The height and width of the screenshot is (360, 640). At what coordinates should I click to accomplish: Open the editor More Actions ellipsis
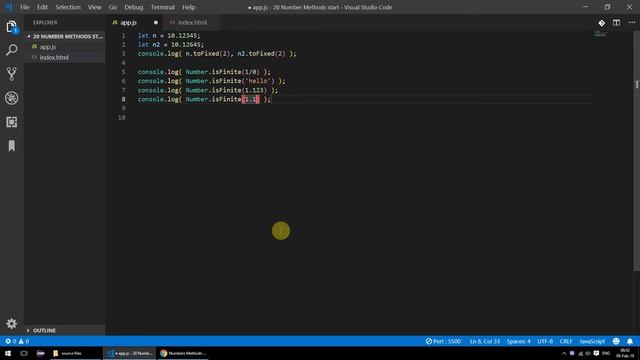[631, 23]
